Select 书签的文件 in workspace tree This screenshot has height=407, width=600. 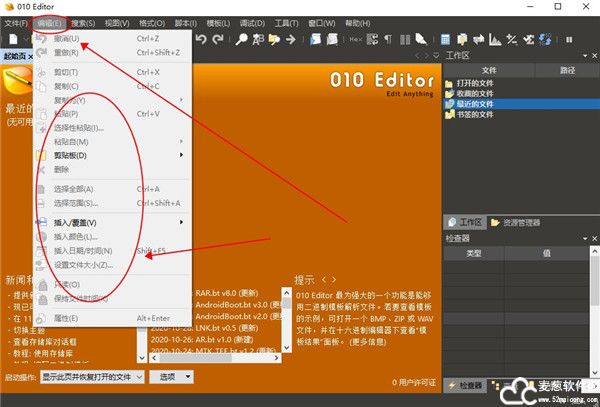[474, 114]
